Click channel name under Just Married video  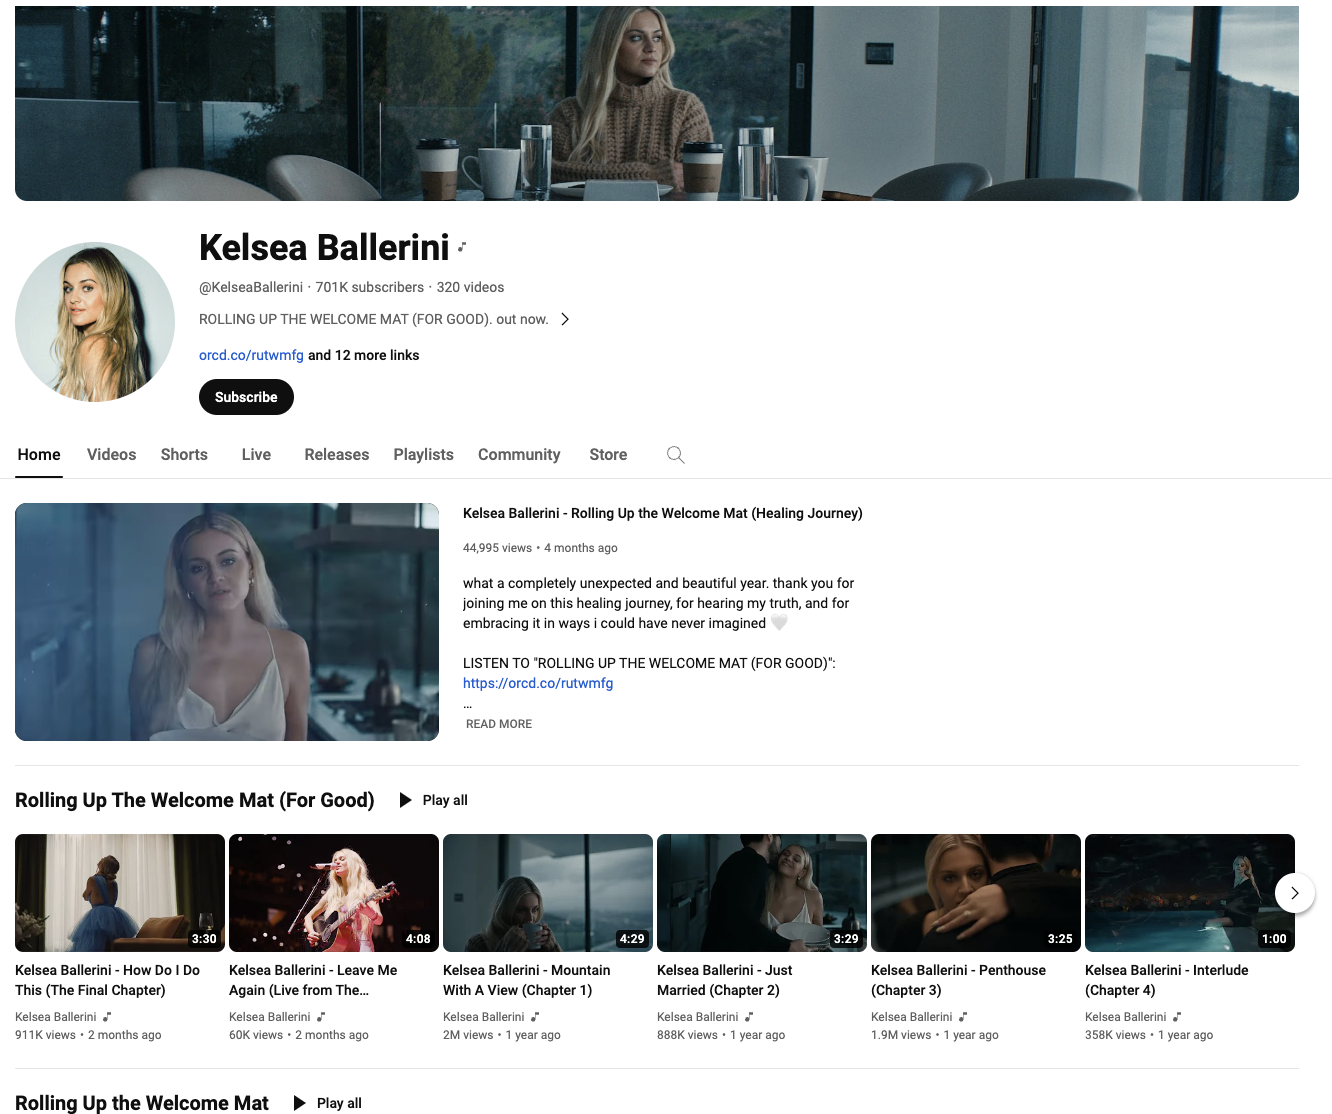point(698,1017)
